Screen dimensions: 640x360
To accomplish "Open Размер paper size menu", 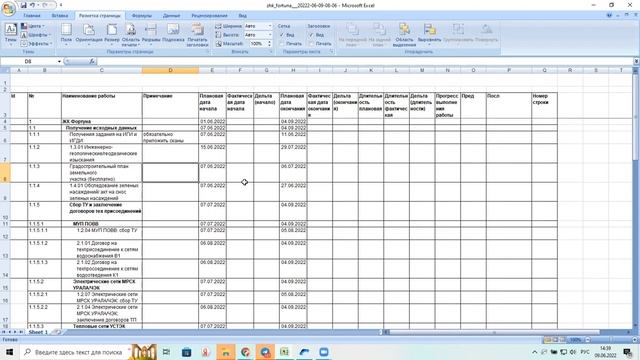I will pos(112,34).
